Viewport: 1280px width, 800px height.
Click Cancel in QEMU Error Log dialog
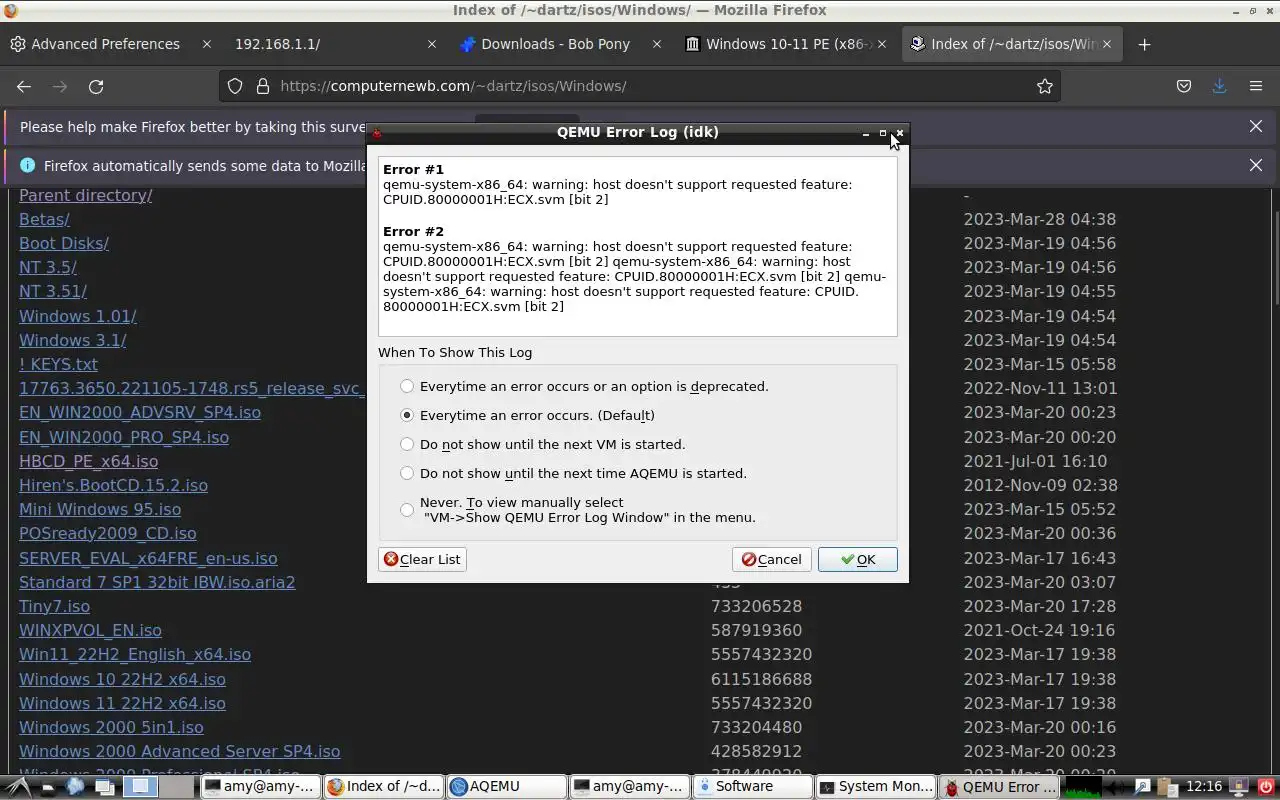point(771,559)
